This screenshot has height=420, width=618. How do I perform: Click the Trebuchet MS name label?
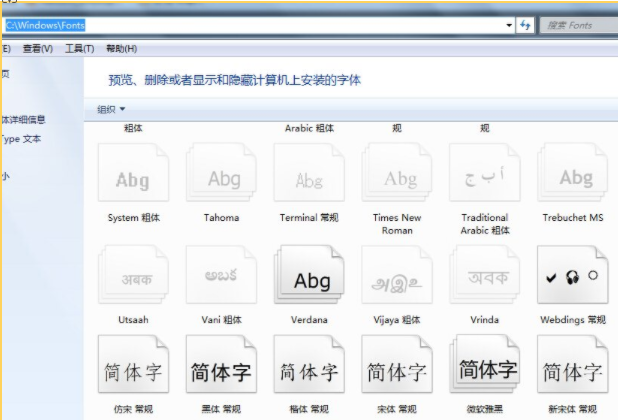pyautogui.click(x=573, y=217)
